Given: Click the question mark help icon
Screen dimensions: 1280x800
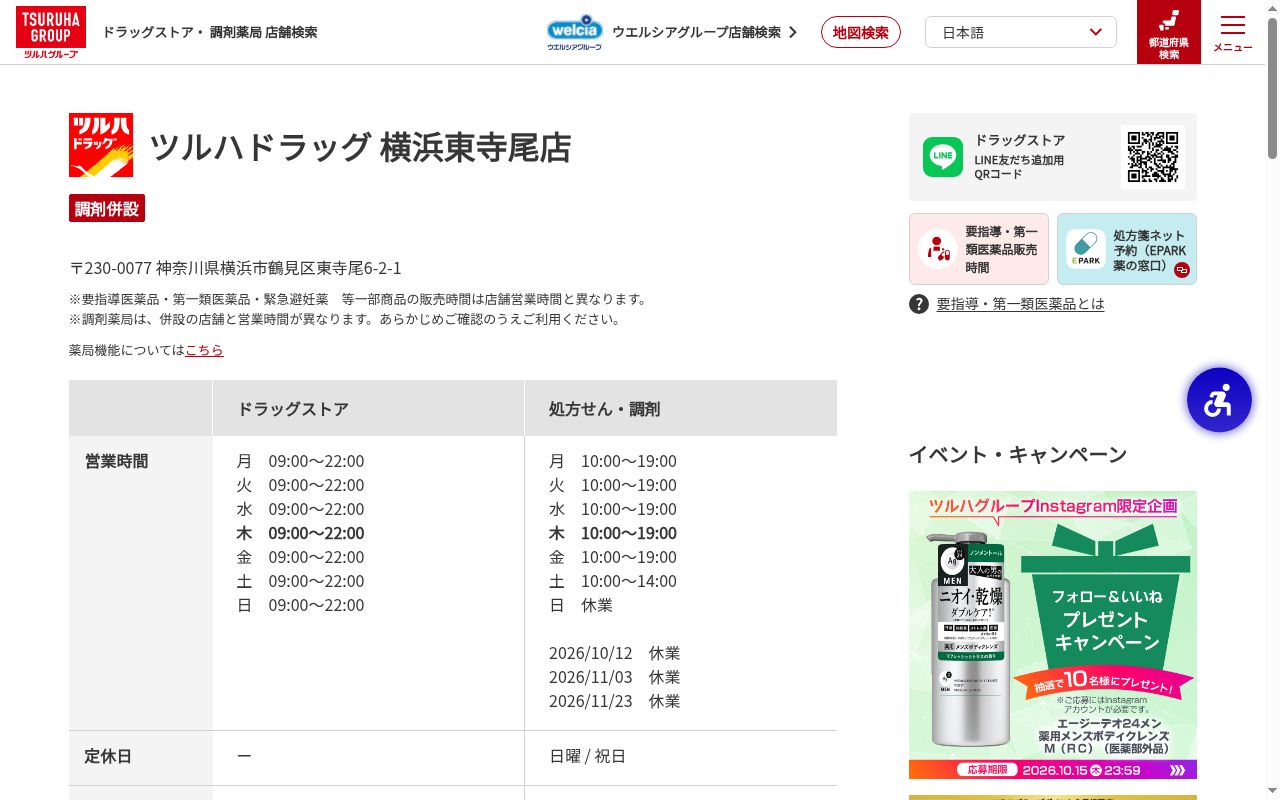Looking at the screenshot, I should tap(919, 304).
